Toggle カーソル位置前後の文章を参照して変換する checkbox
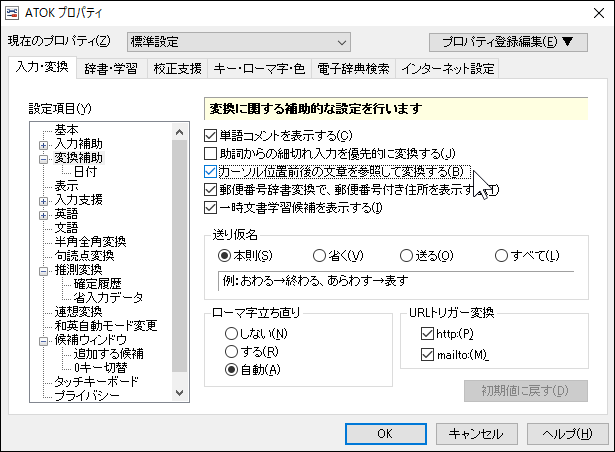Viewport: 615px width, 452px height. point(210,171)
